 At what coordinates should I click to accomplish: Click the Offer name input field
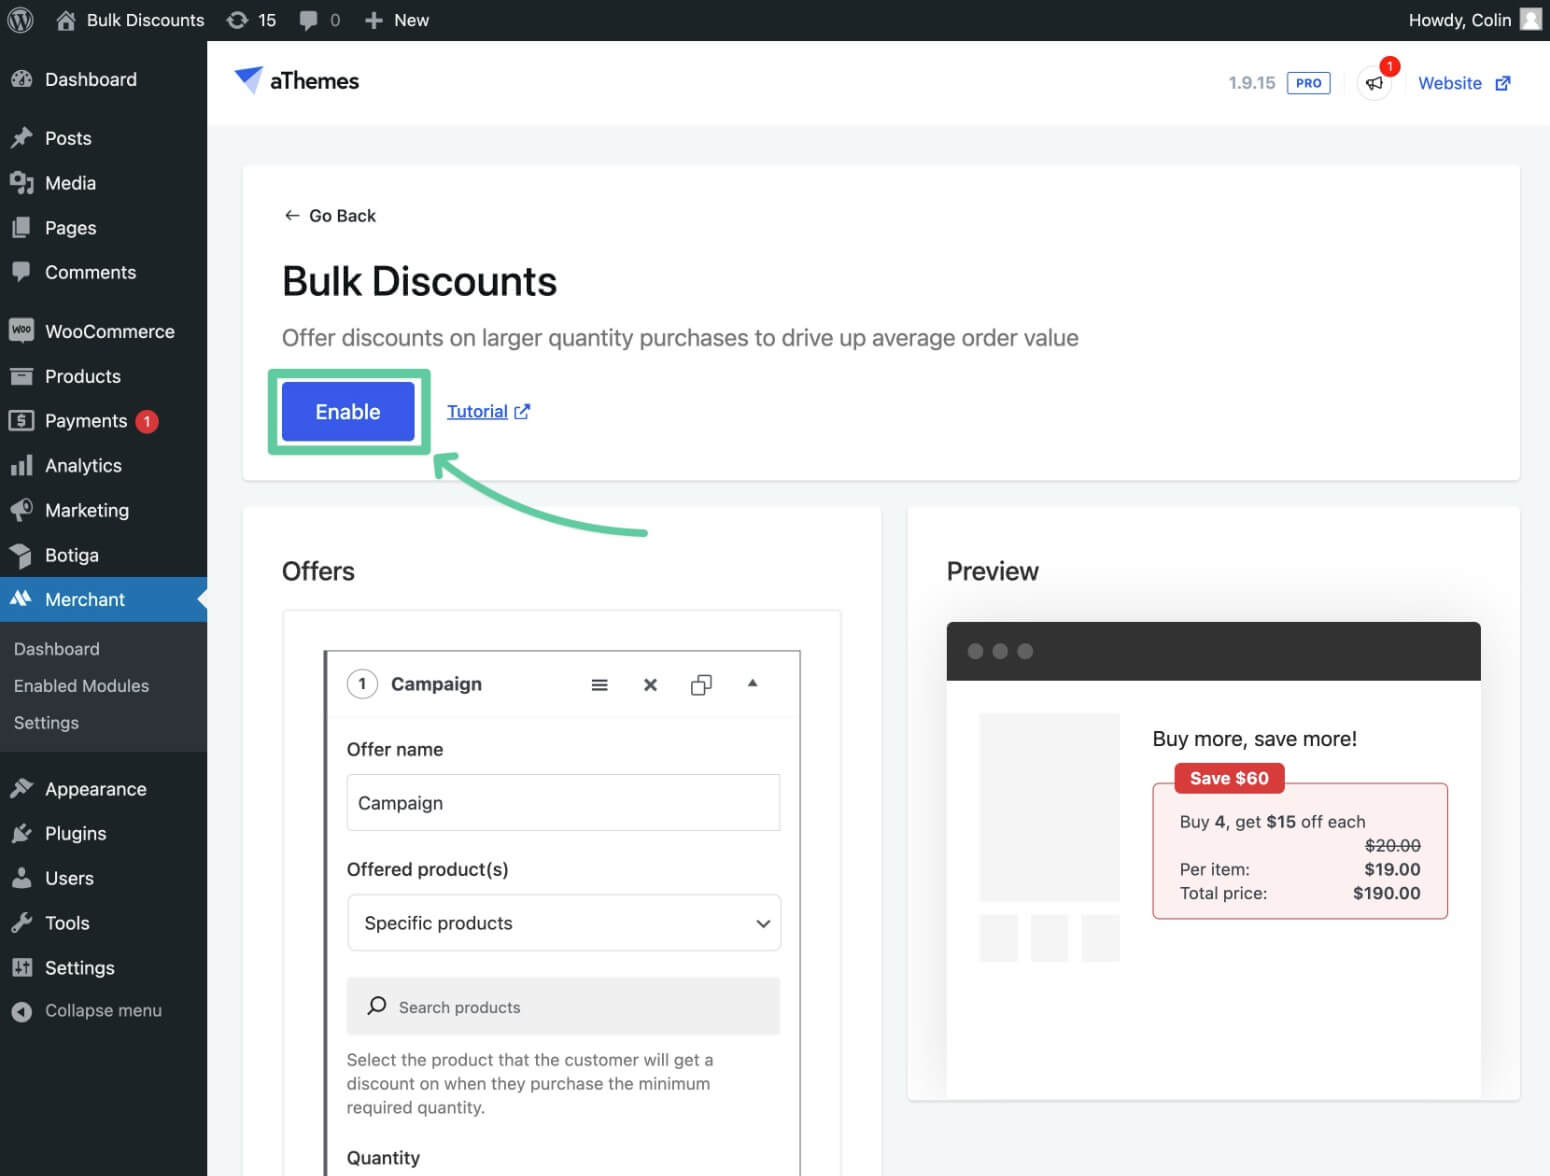point(563,802)
